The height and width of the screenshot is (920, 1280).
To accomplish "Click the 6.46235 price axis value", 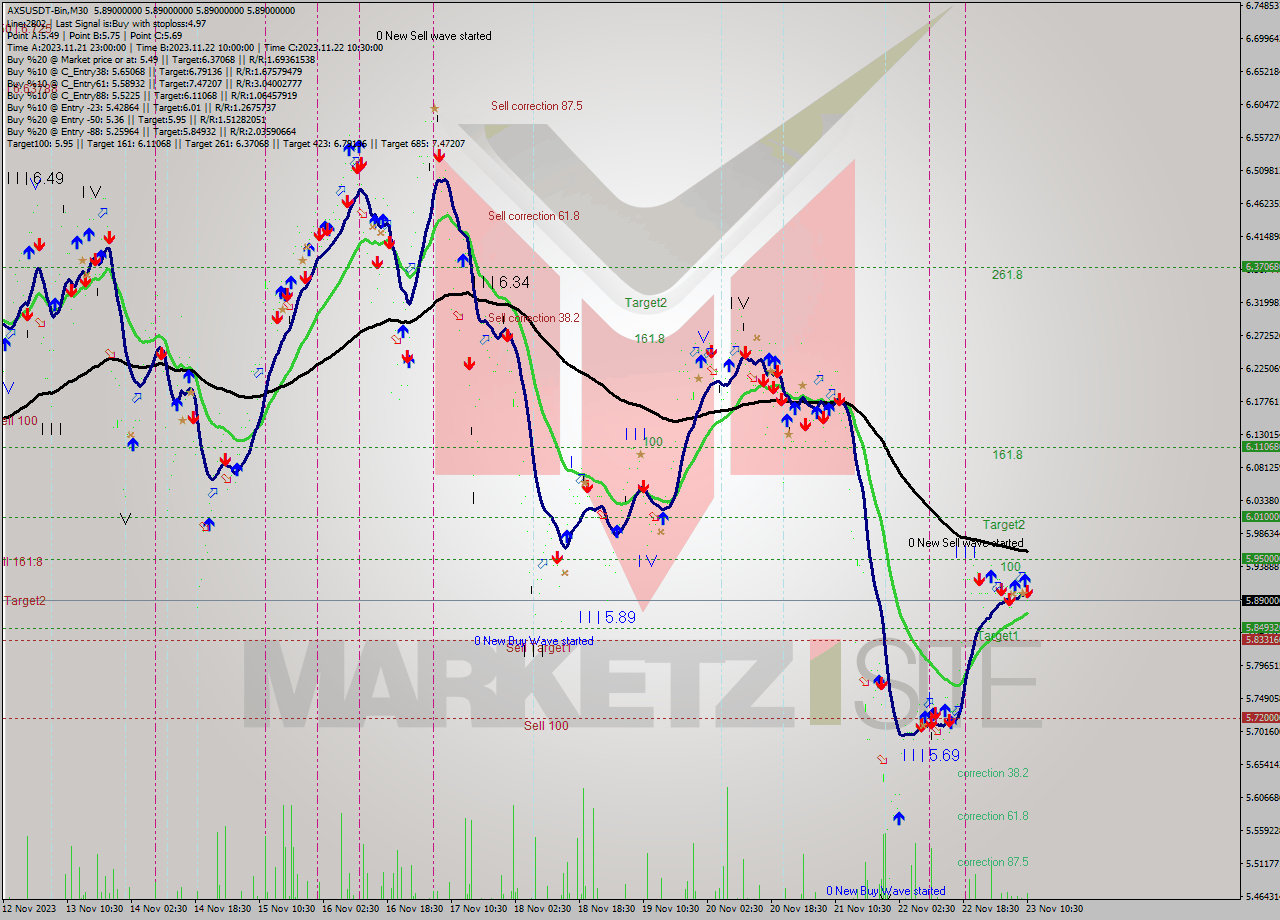I will 1262,203.
